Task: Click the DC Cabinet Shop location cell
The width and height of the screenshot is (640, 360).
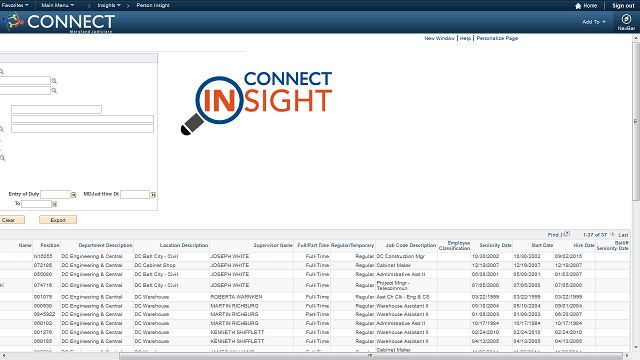Action: click(x=155, y=265)
